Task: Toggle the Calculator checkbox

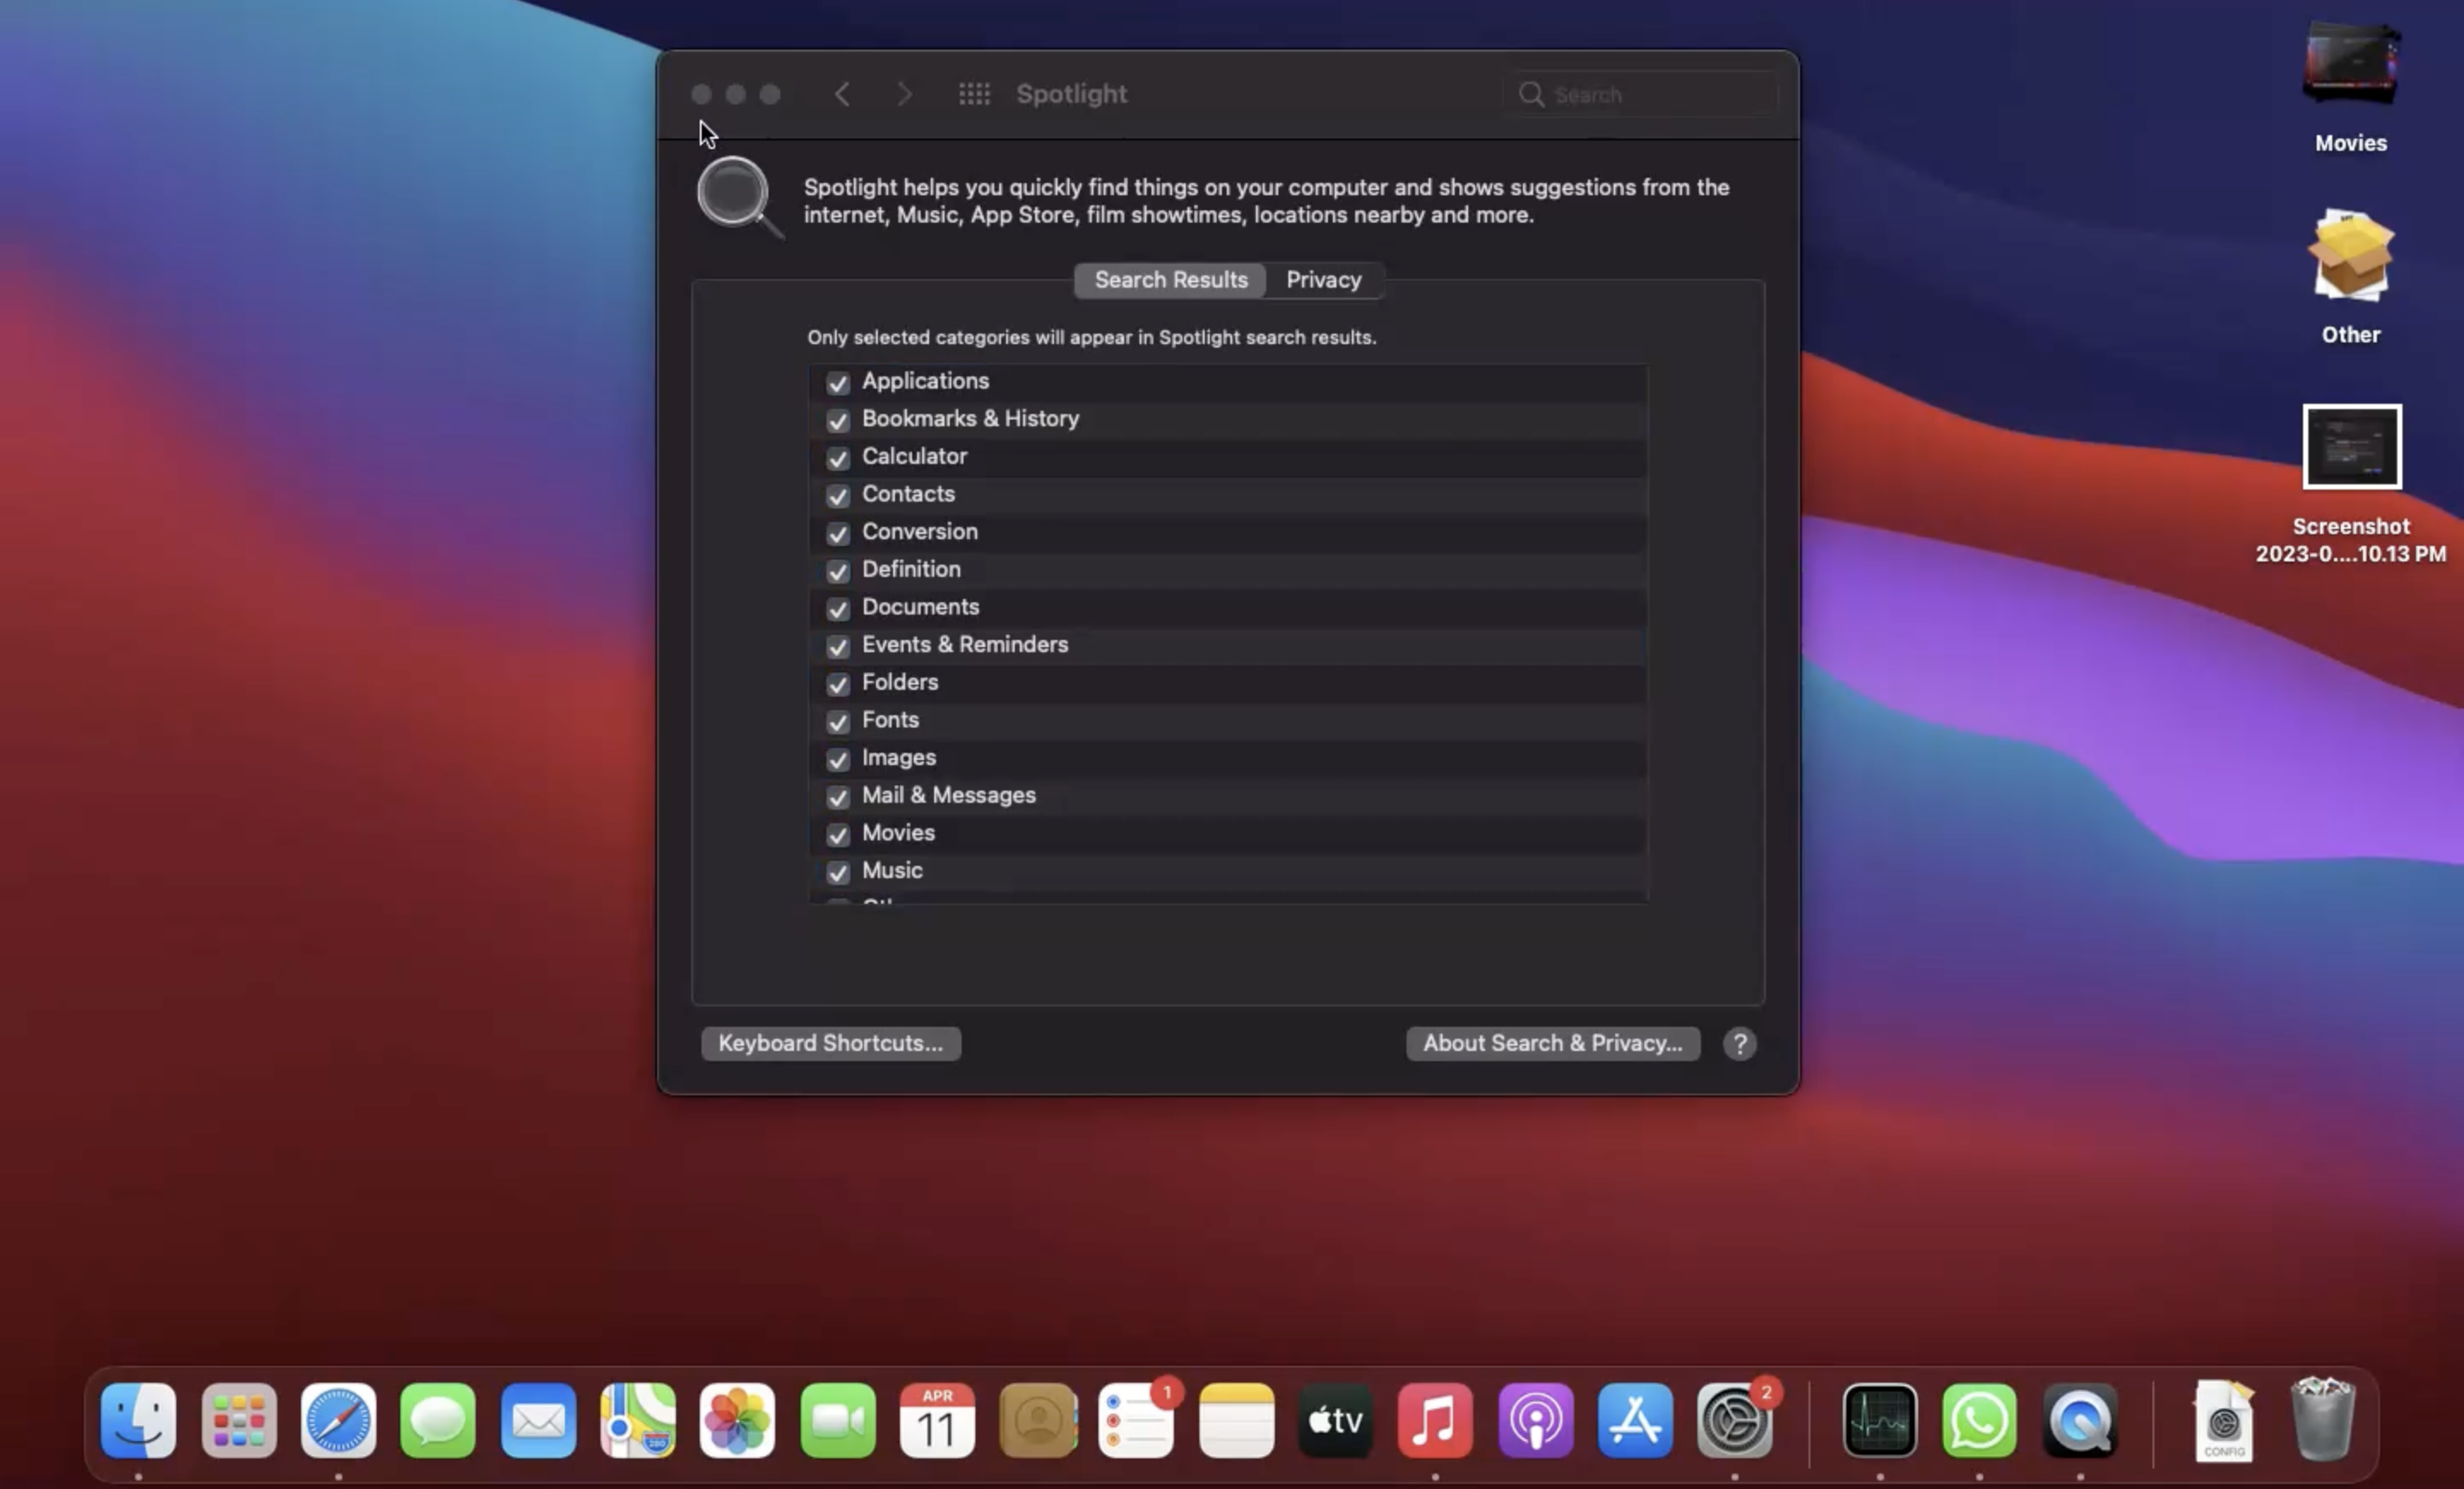Action: [838, 458]
